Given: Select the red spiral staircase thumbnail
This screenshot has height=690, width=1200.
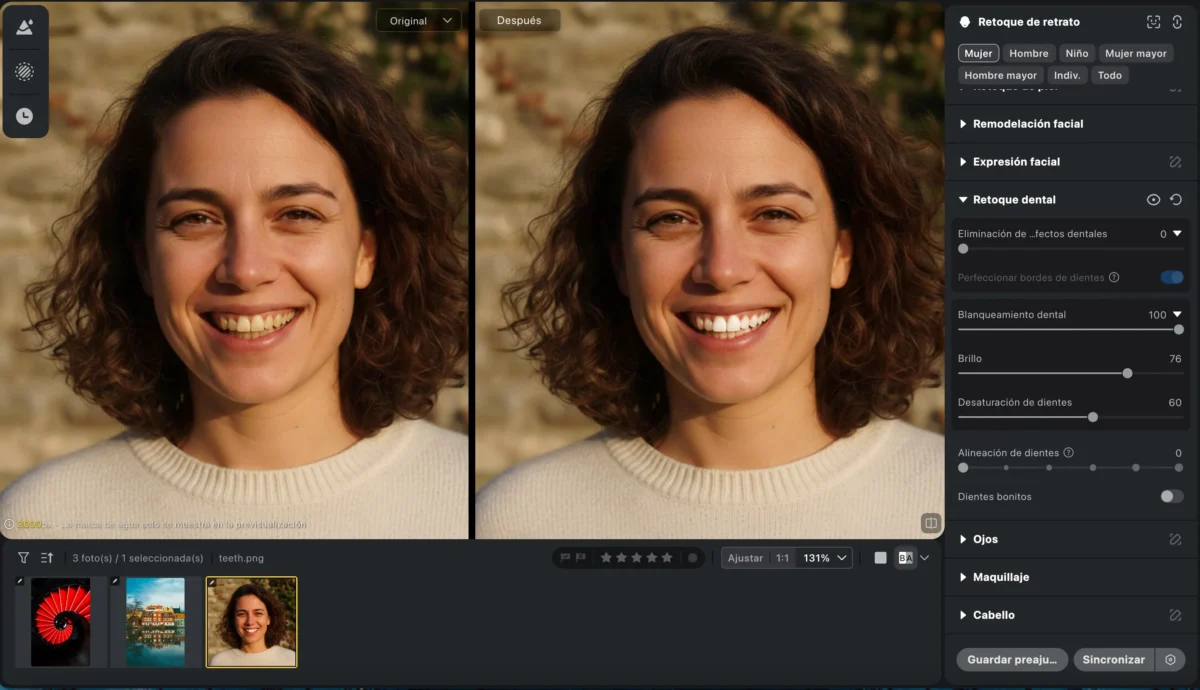Looking at the screenshot, I should click(60, 622).
